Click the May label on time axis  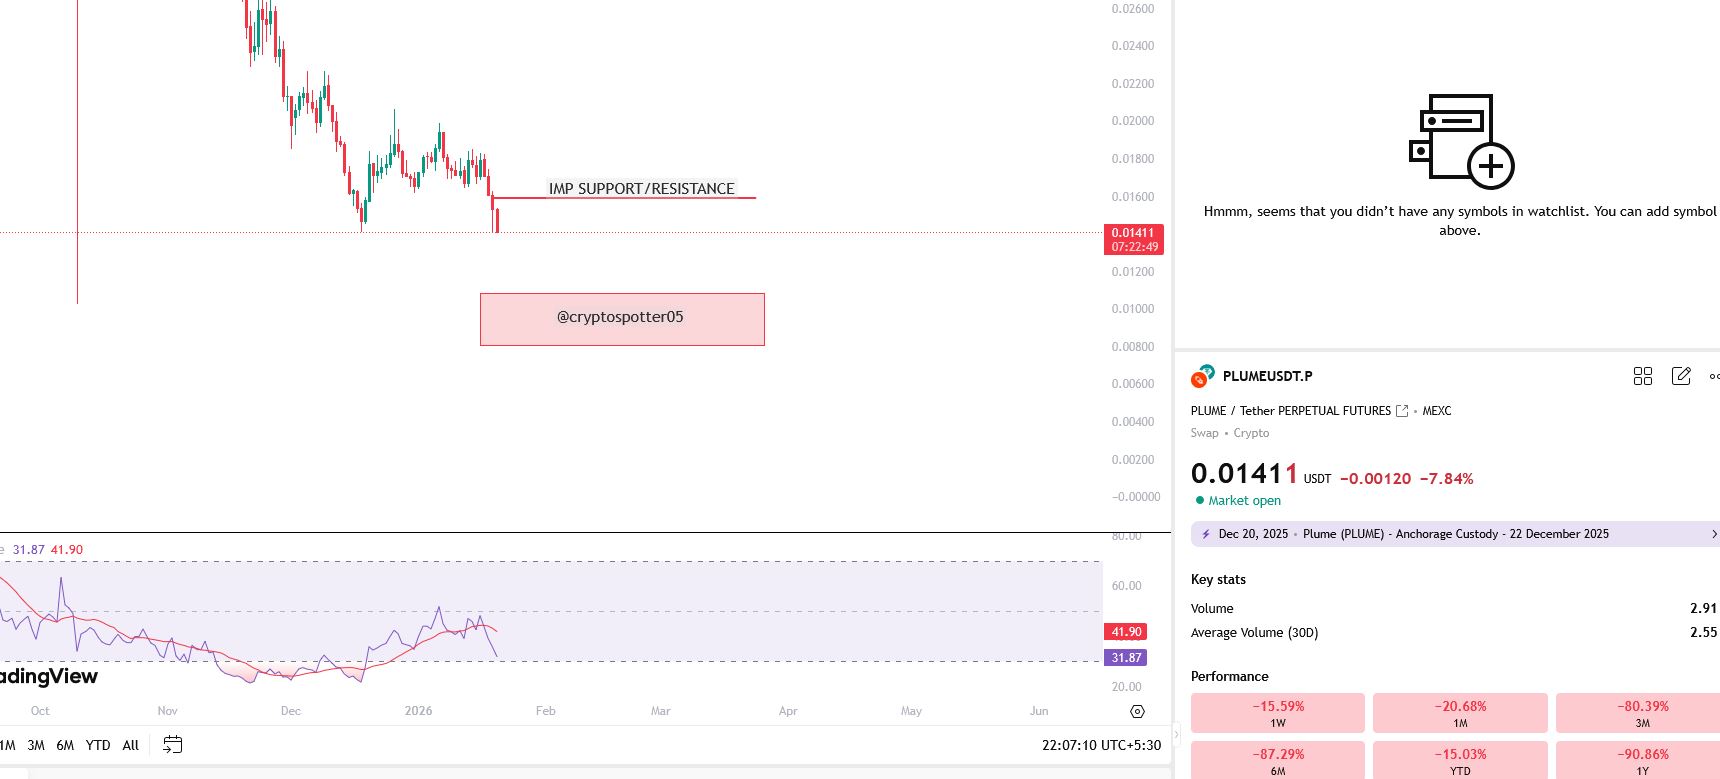tap(911, 711)
